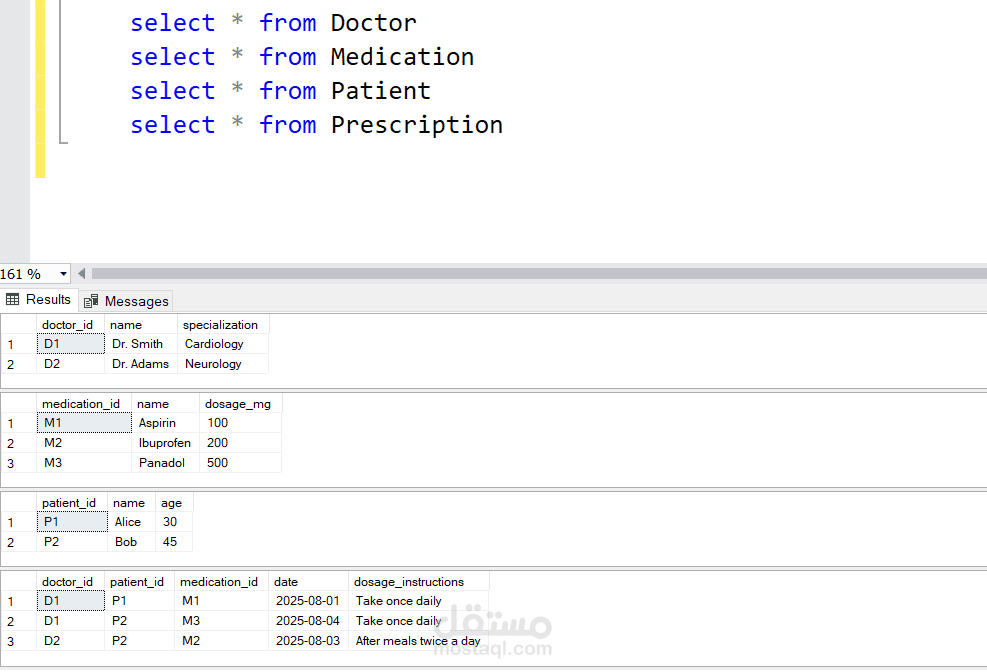Place cursor after Prescription in query editor

click(505, 125)
